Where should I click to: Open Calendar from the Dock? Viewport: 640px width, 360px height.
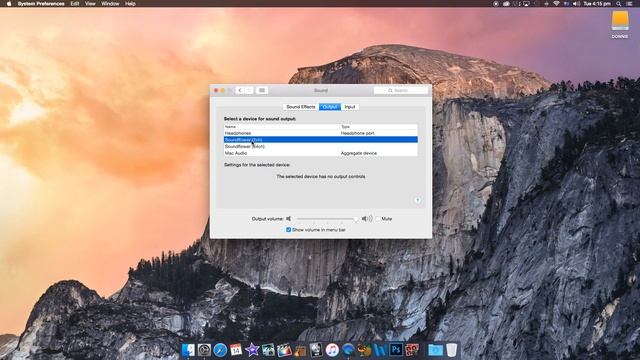tap(236, 350)
